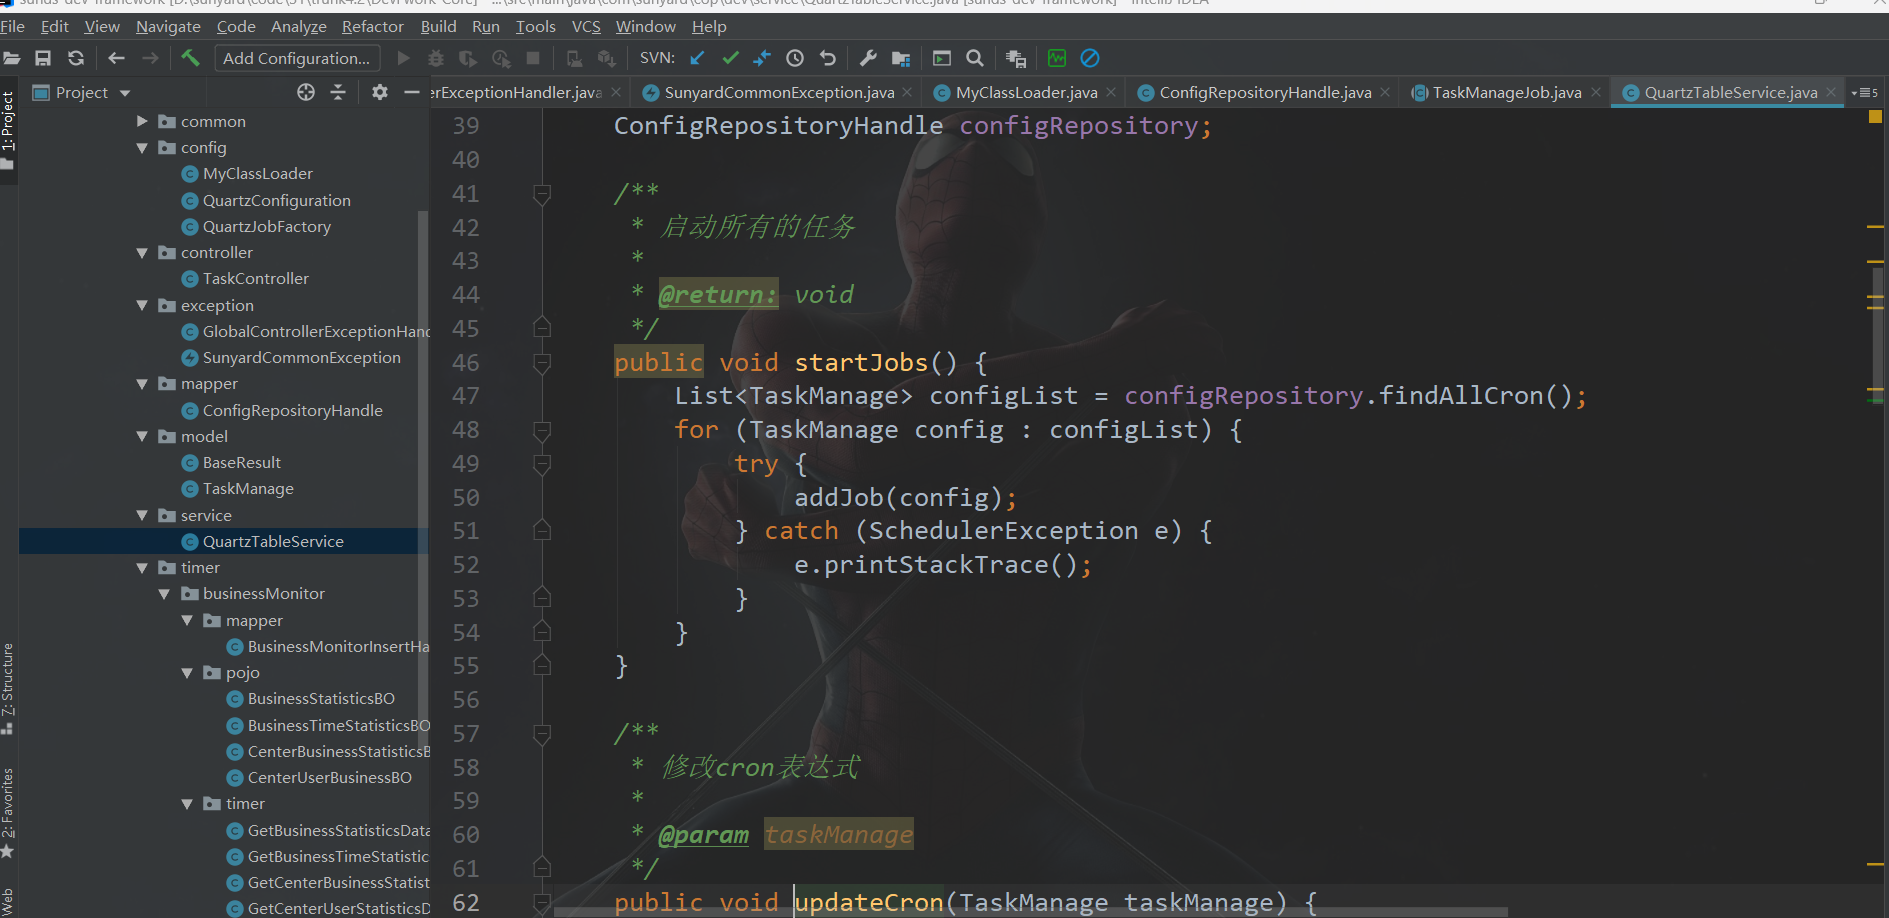Close the MyClassLoader.java tab
Image resolution: width=1889 pixels, height=918 pixels.
tap(1111, 92)
